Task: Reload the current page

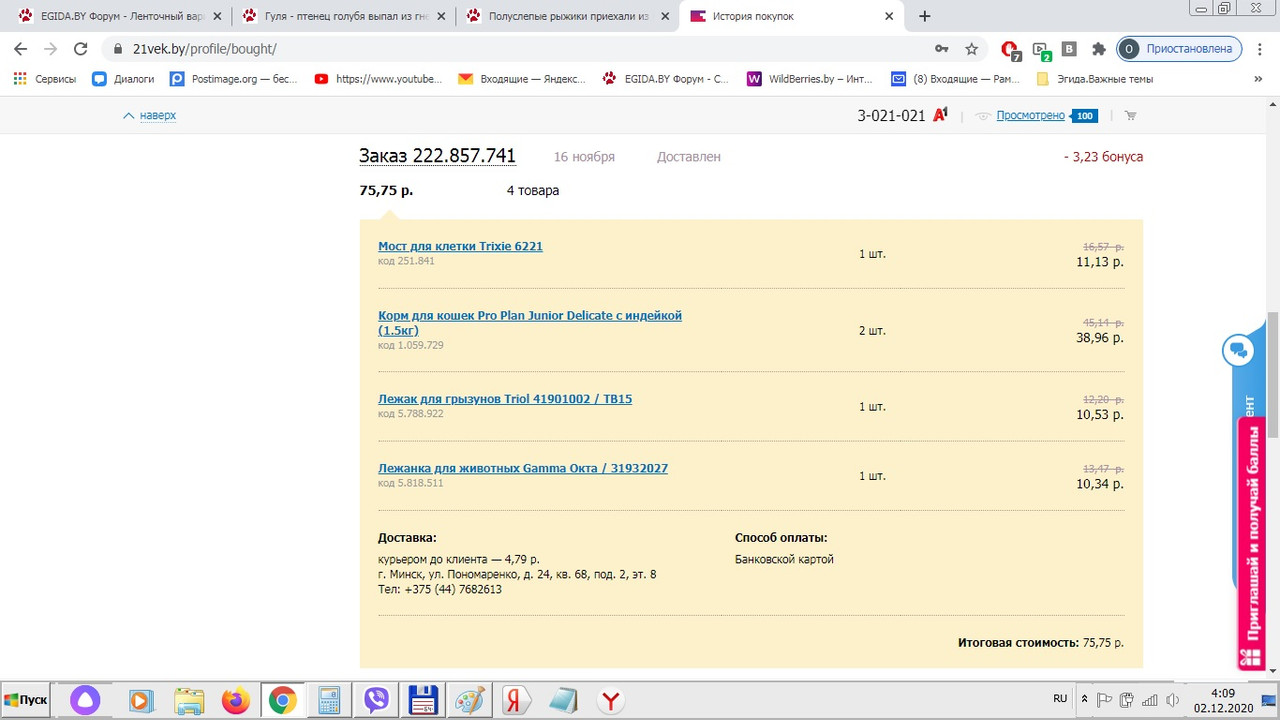Action: (81, 49)
